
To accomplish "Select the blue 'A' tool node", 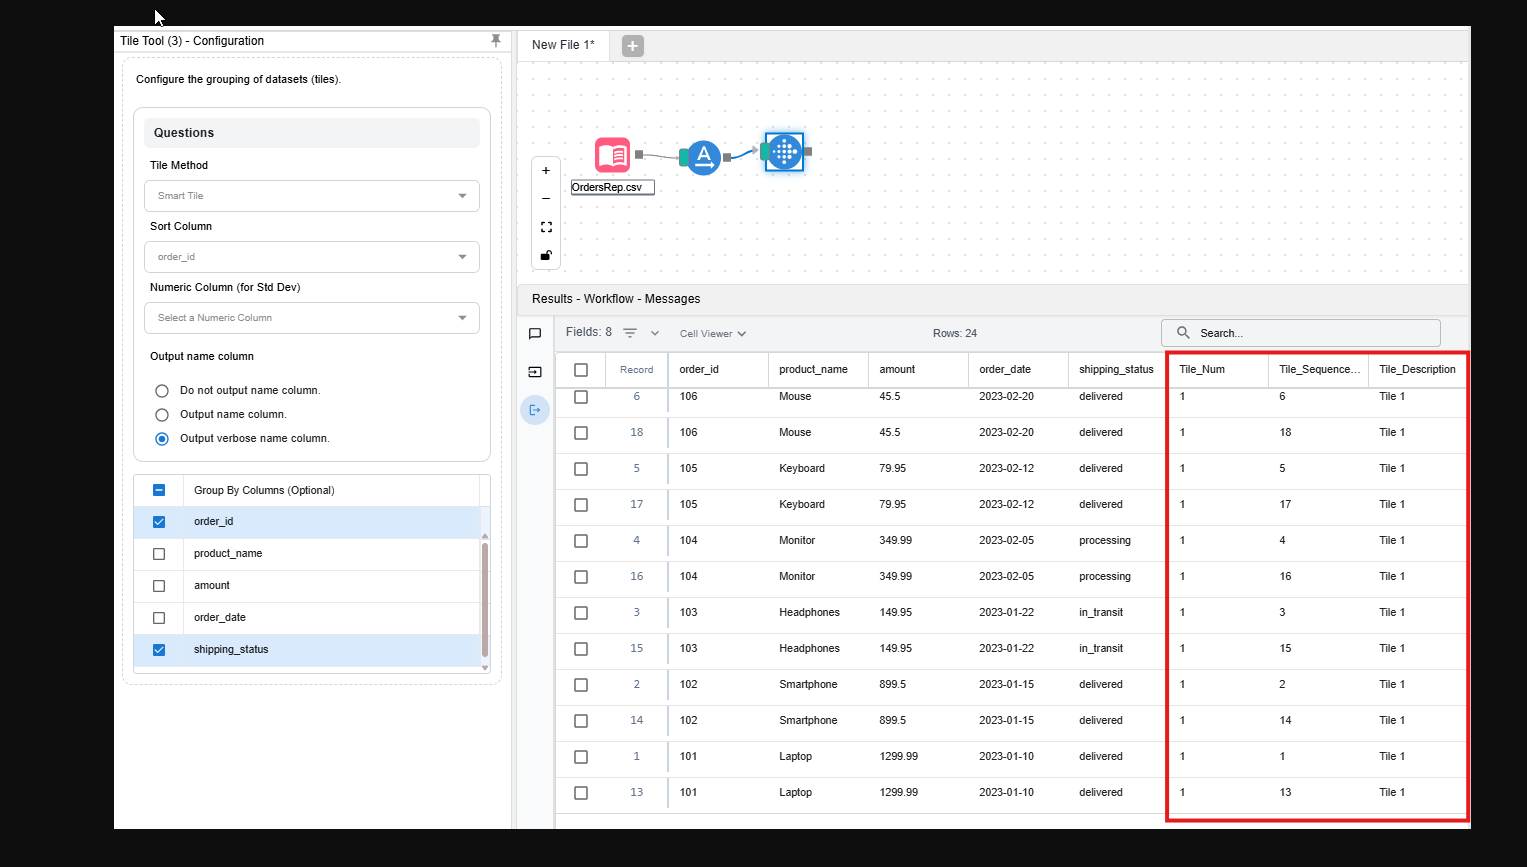I will pos(703,156).
